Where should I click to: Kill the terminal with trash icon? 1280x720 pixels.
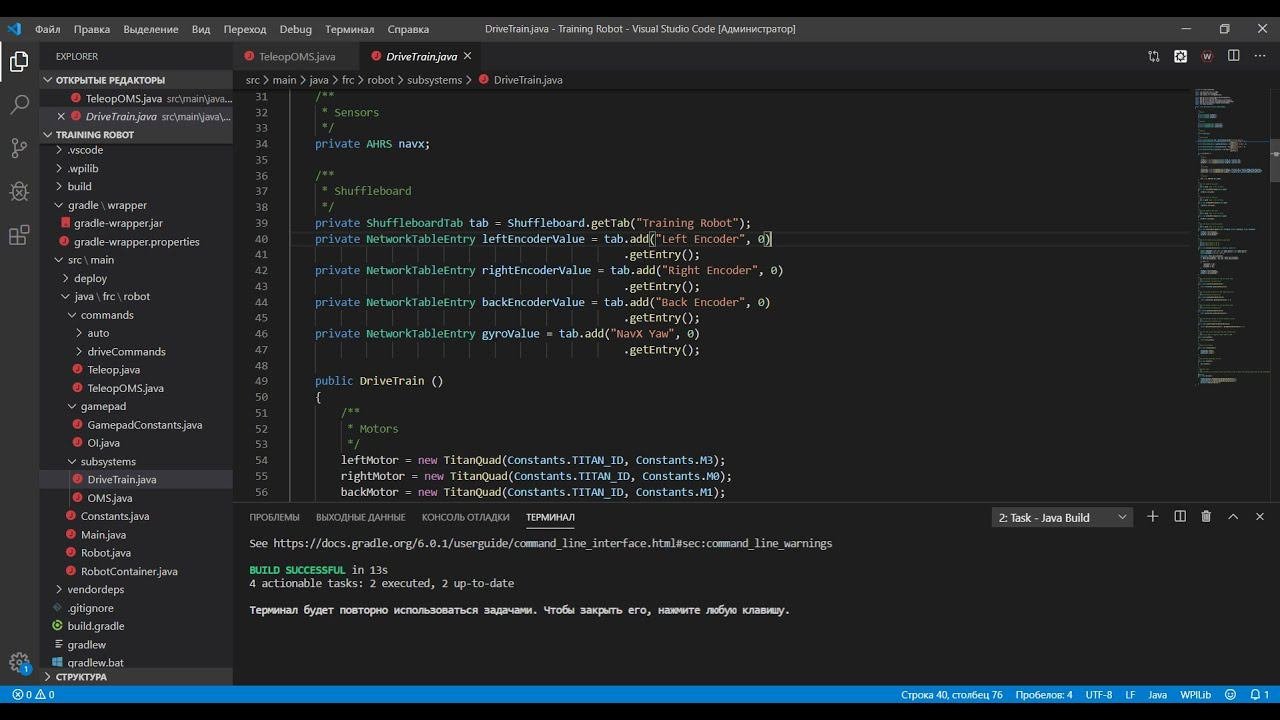[x=1206, y=517]
